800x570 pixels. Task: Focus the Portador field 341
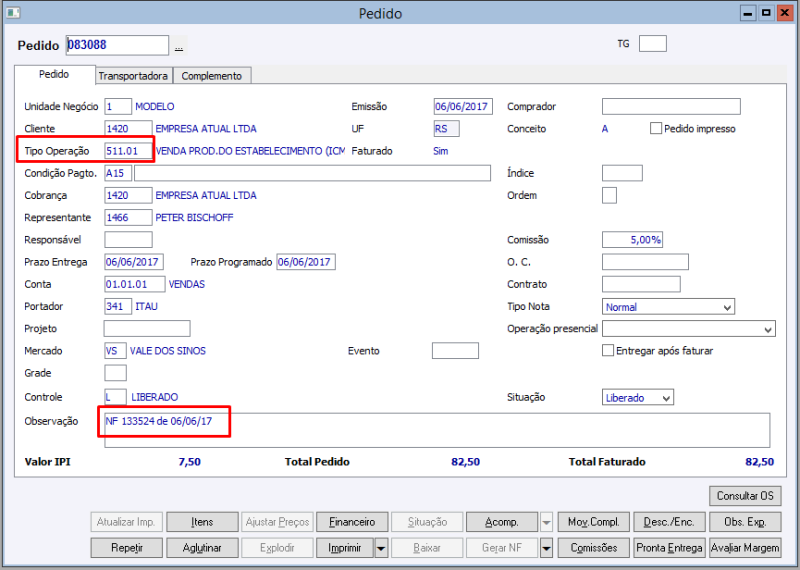118,306
